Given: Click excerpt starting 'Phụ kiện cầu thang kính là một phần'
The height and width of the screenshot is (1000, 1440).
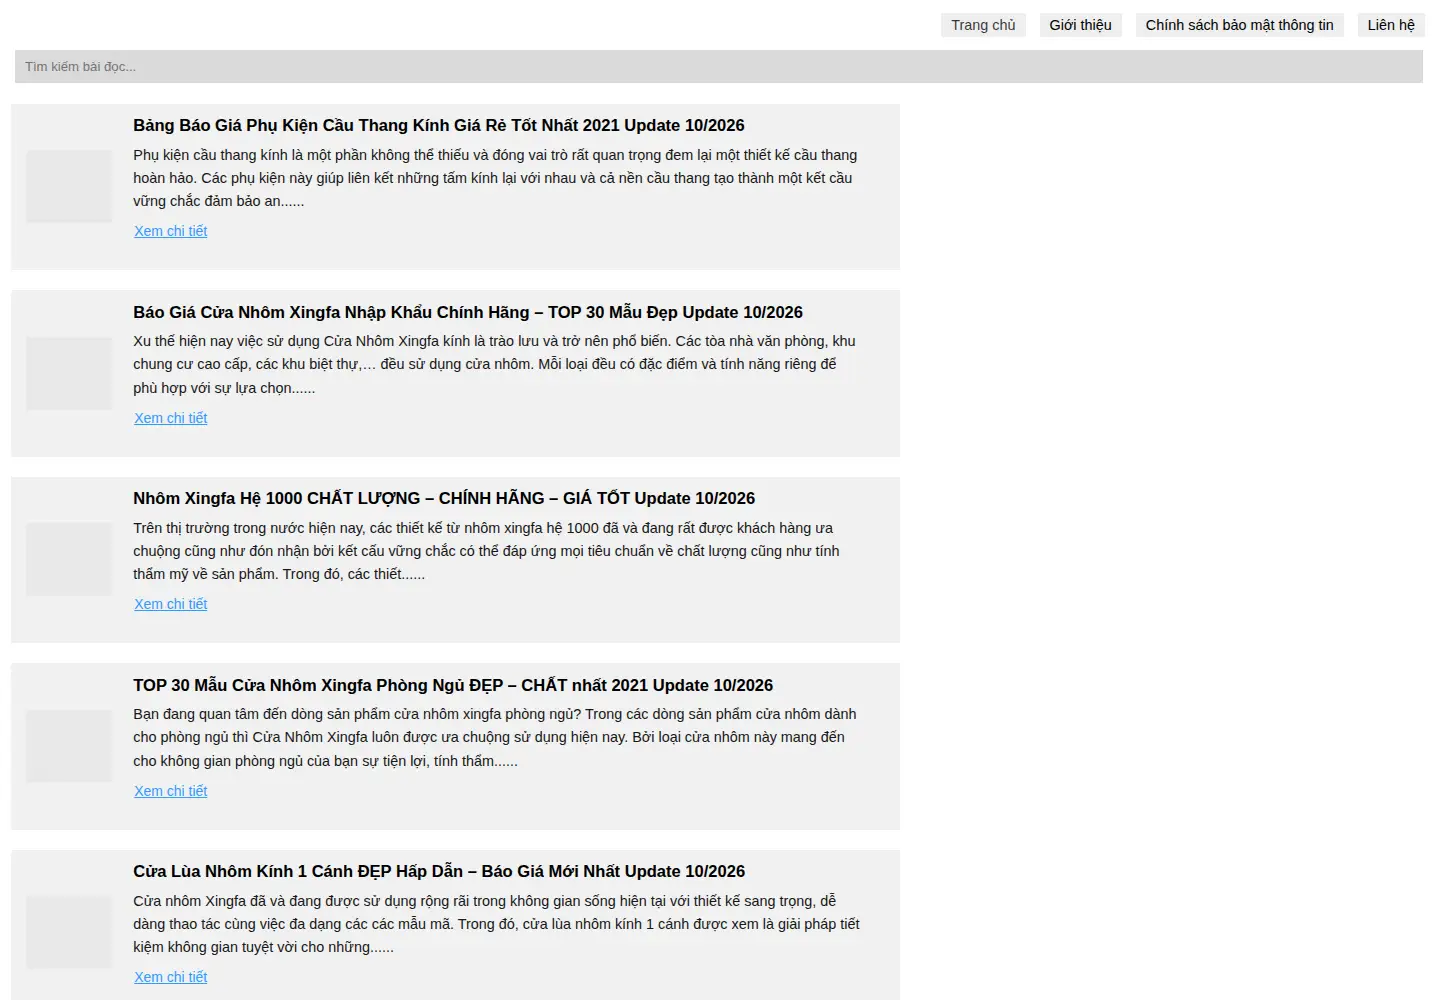Looking at the screenshot, I should [x=495, y=178].
